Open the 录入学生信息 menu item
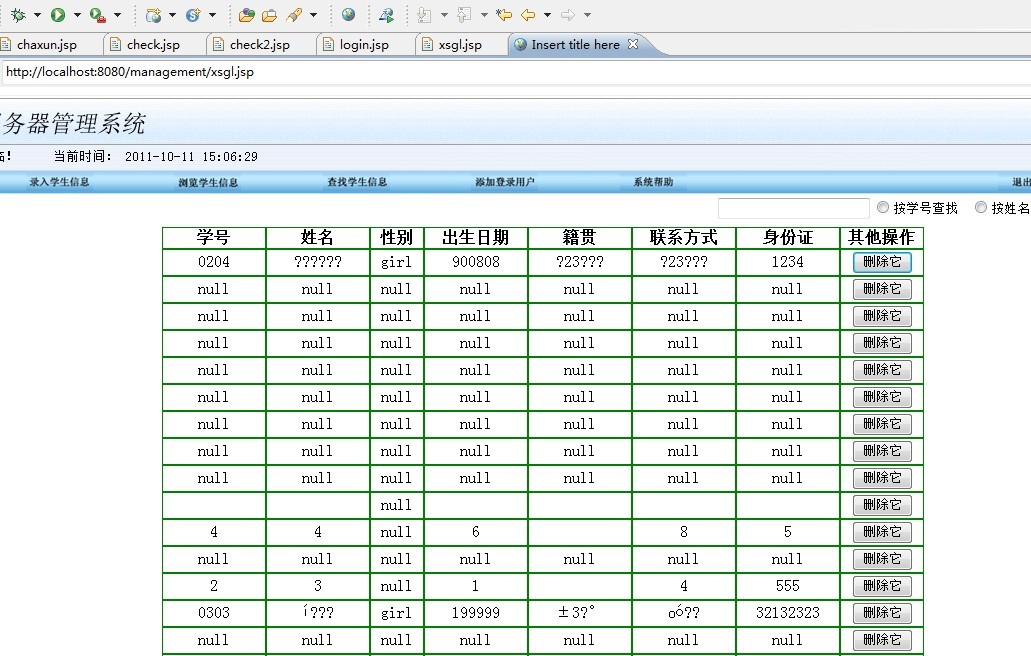 point(59,182)
